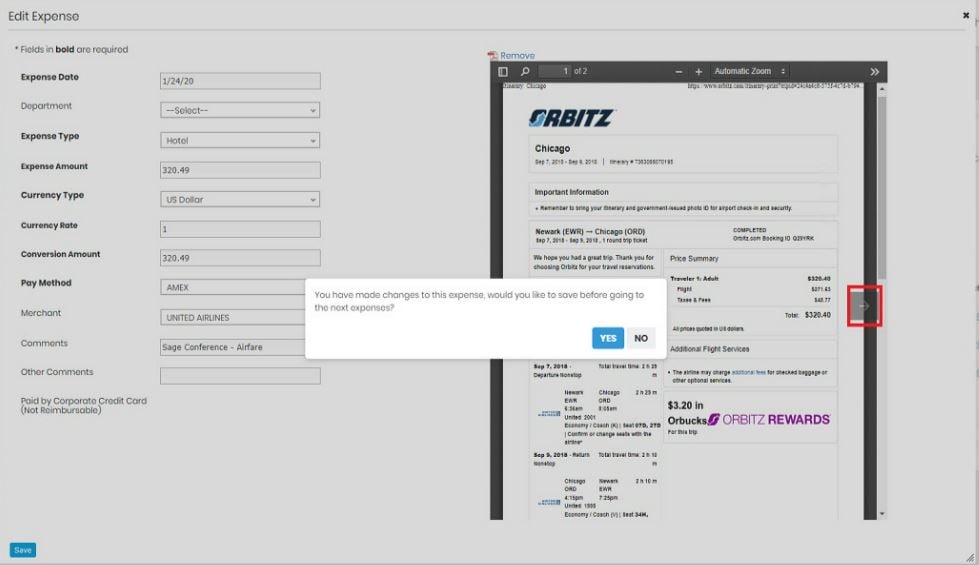Image resolution: width=979 pixels, height=565 pixels.
Task: Click the Currency Rate field
Action: click(240, 229)
